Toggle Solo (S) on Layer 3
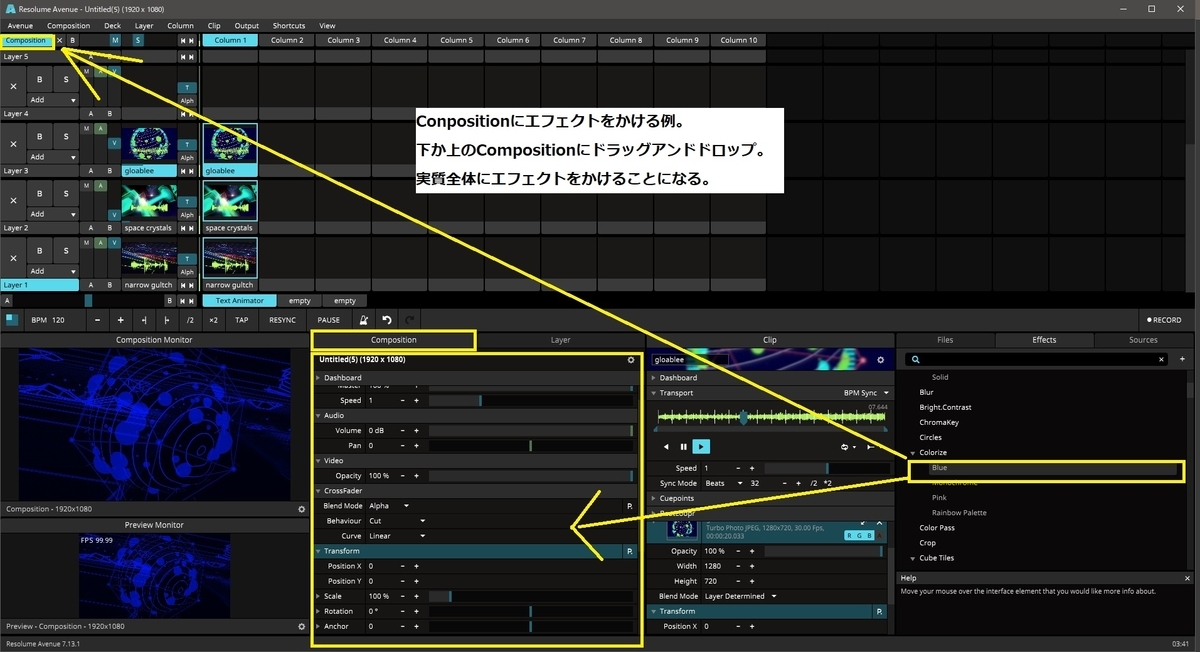Viewport: 1200px width, 652px height. [66, 137]
